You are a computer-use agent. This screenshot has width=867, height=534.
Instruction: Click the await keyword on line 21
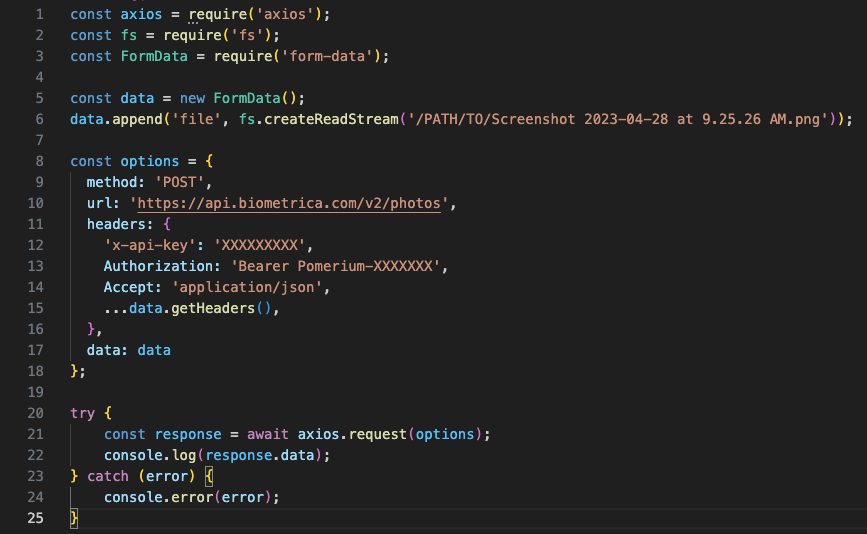(x=268, y=434)
